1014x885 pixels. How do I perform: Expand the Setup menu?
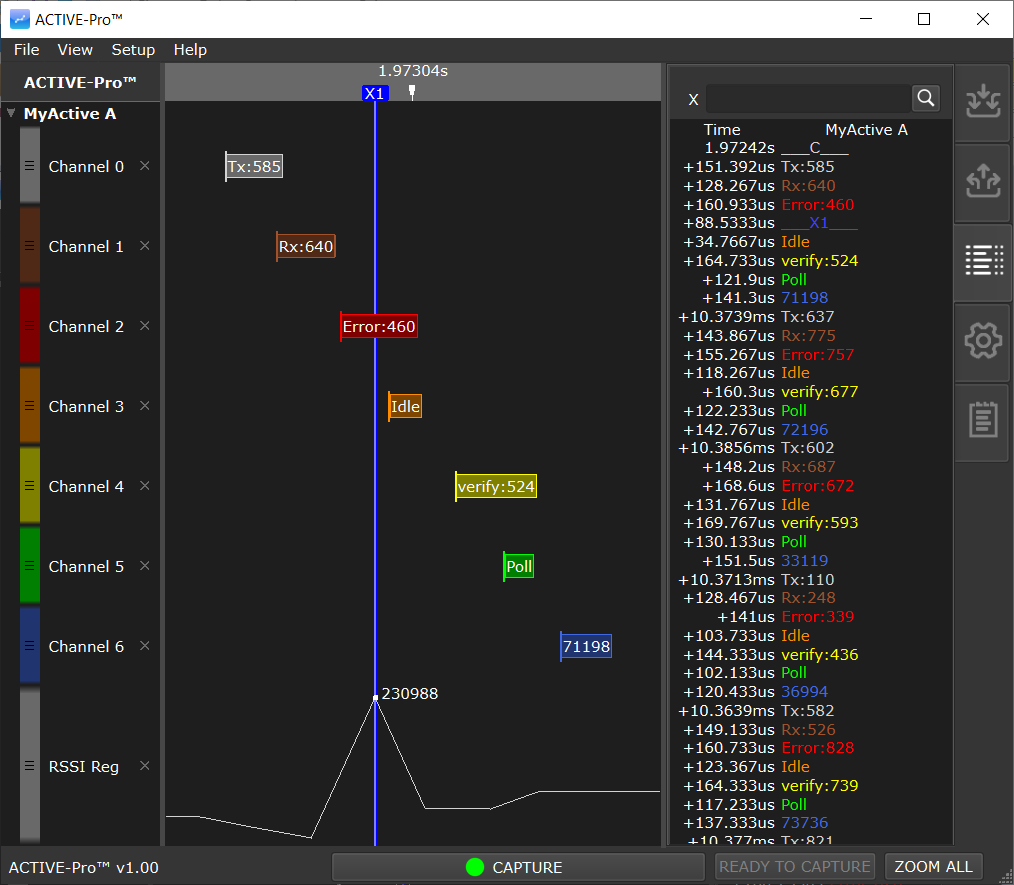(x=133, y=49)
